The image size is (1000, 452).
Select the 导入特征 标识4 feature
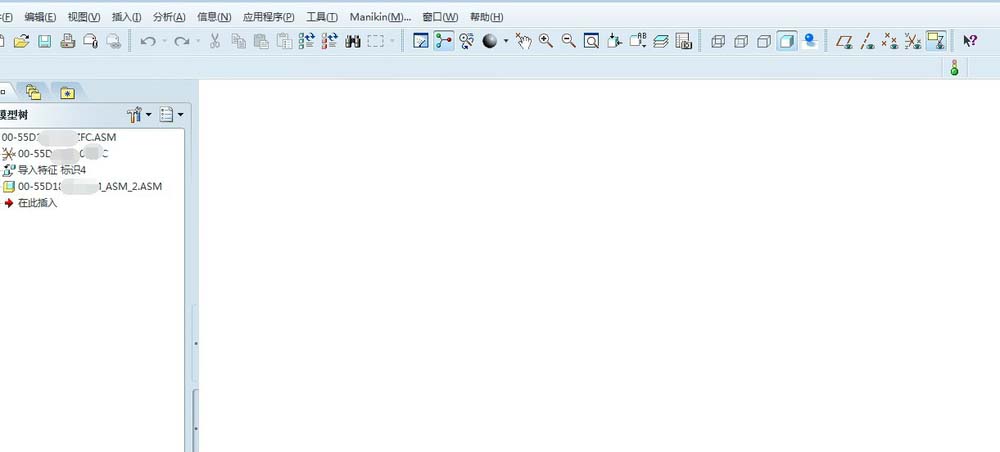[52, 170]
